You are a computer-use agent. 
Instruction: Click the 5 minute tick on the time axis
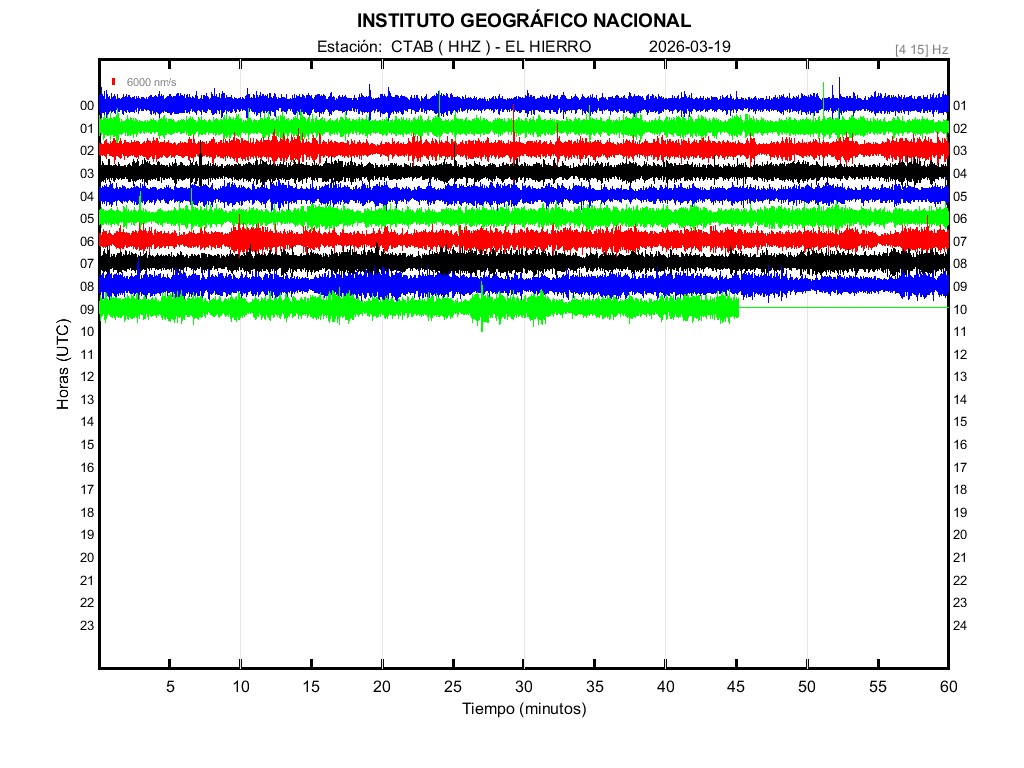coord(170,686)
